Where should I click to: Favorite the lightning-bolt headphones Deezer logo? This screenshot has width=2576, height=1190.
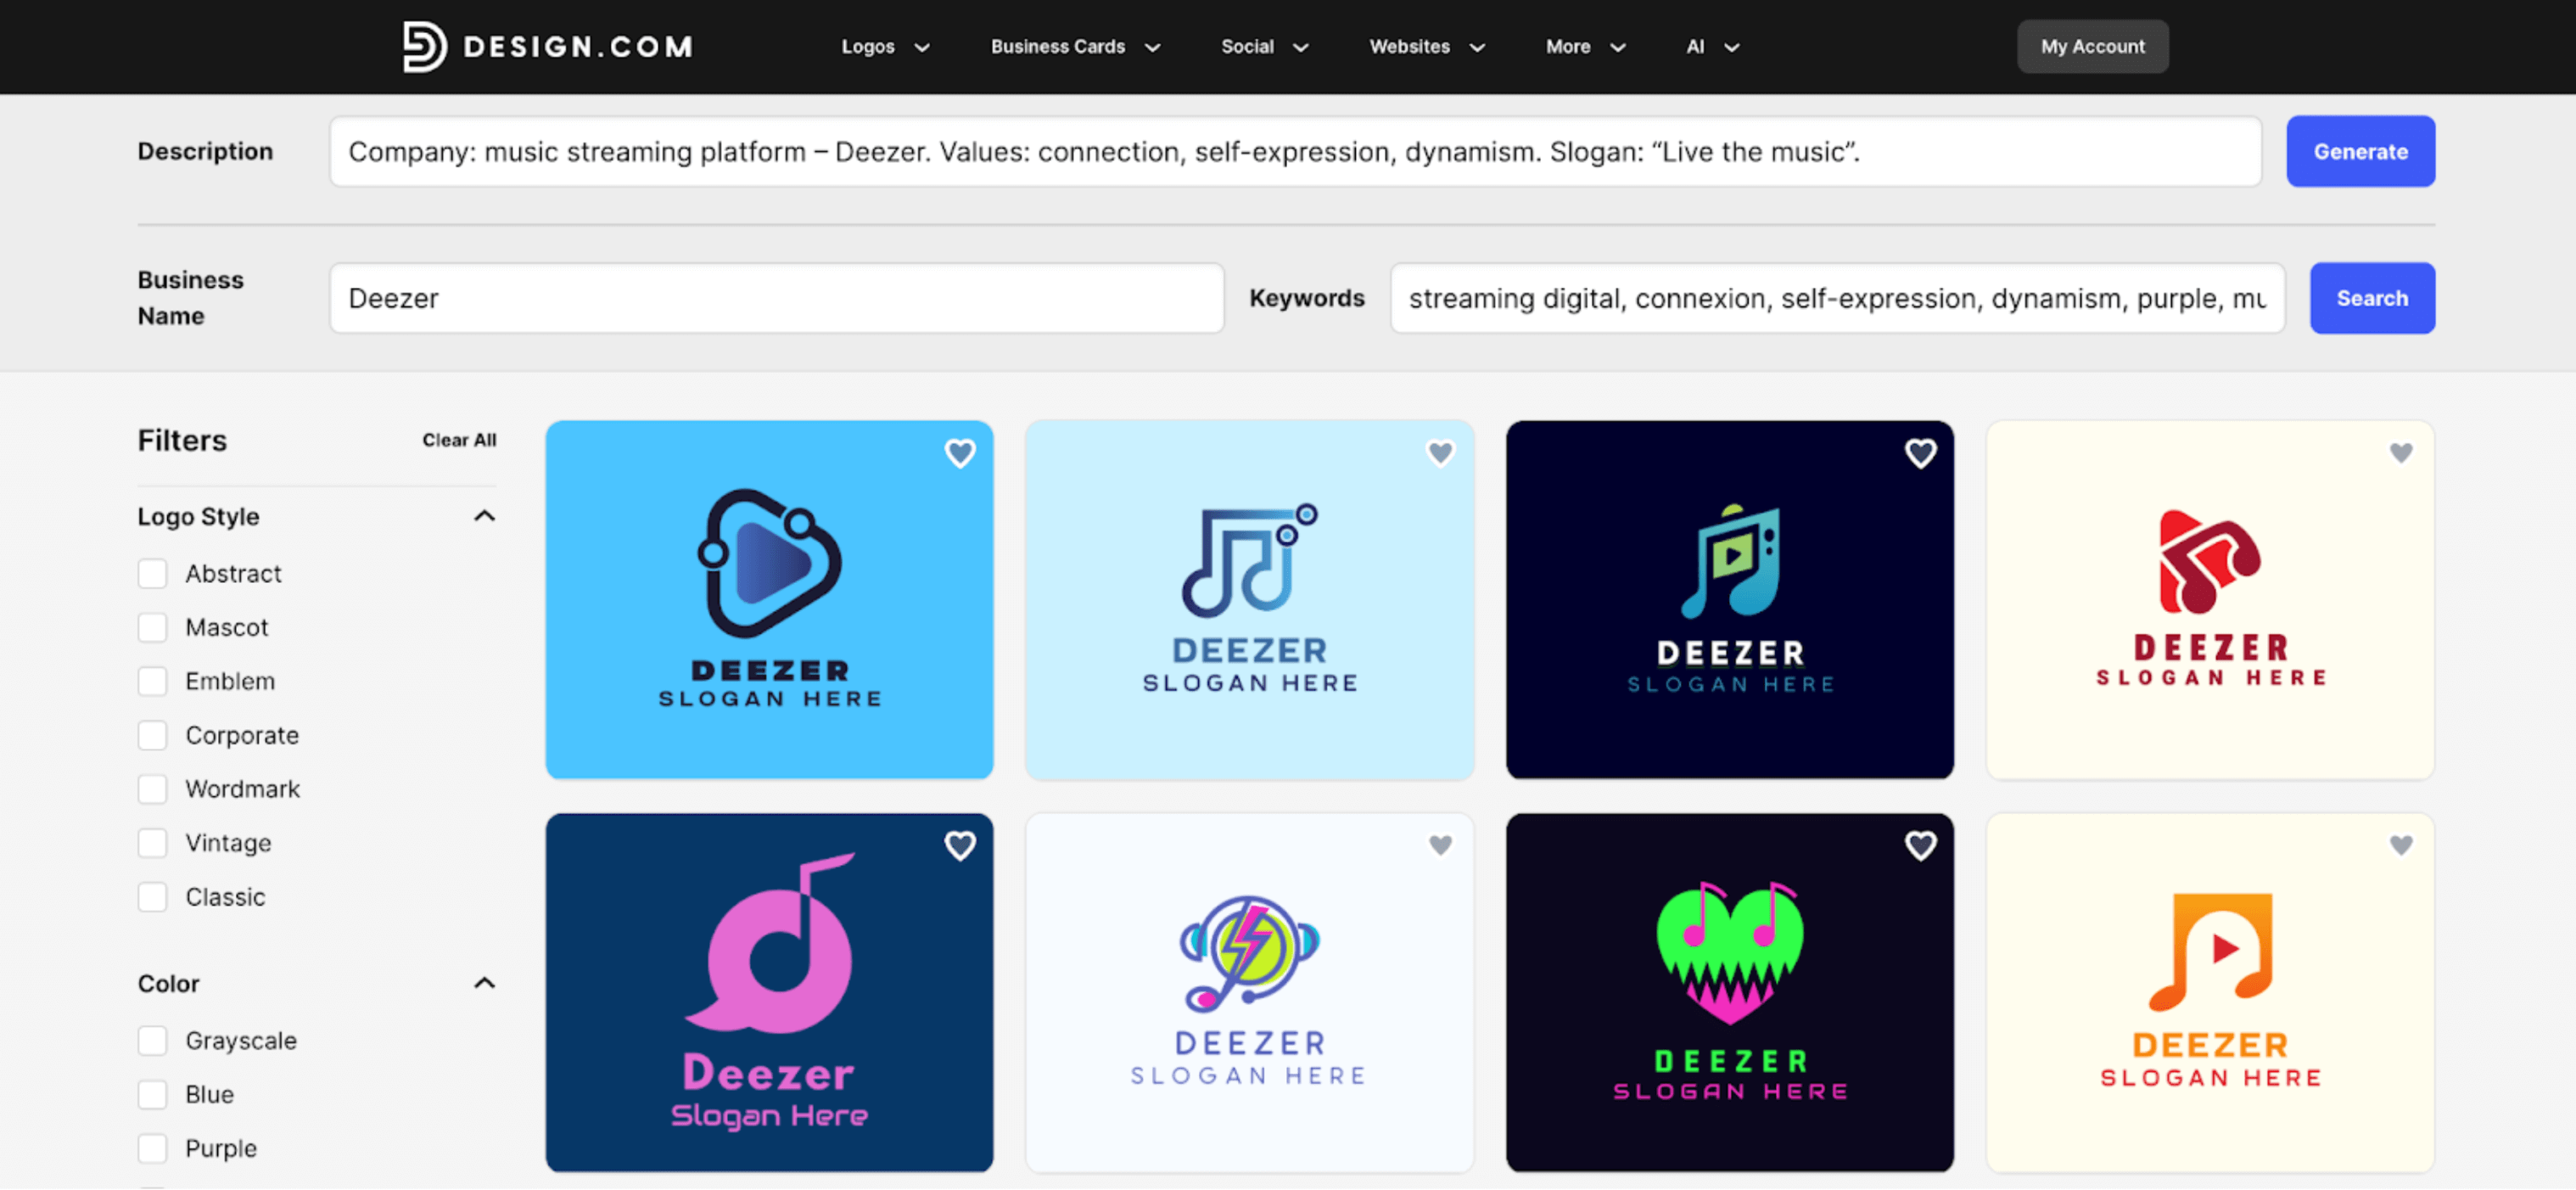coord(1441,846)
